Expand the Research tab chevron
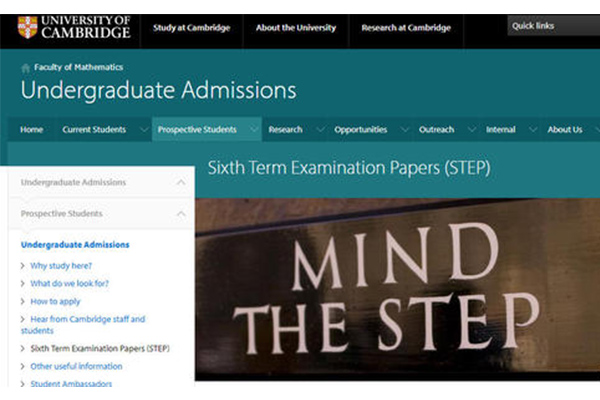Image resolution: width=600 pixels, height=400 pixels. click(321, 129)
